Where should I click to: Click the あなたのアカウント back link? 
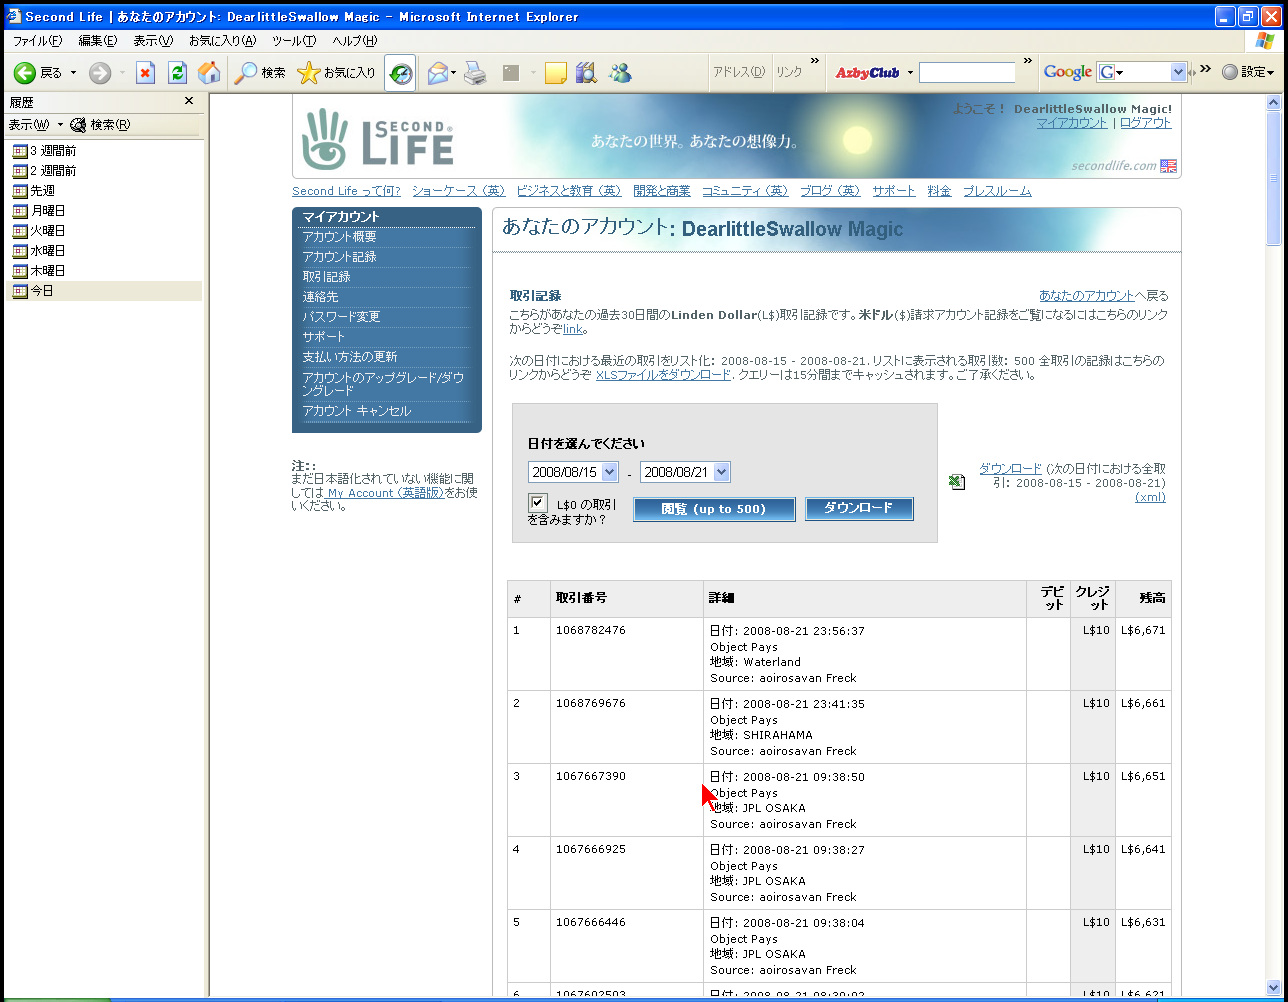(1086, 296)
